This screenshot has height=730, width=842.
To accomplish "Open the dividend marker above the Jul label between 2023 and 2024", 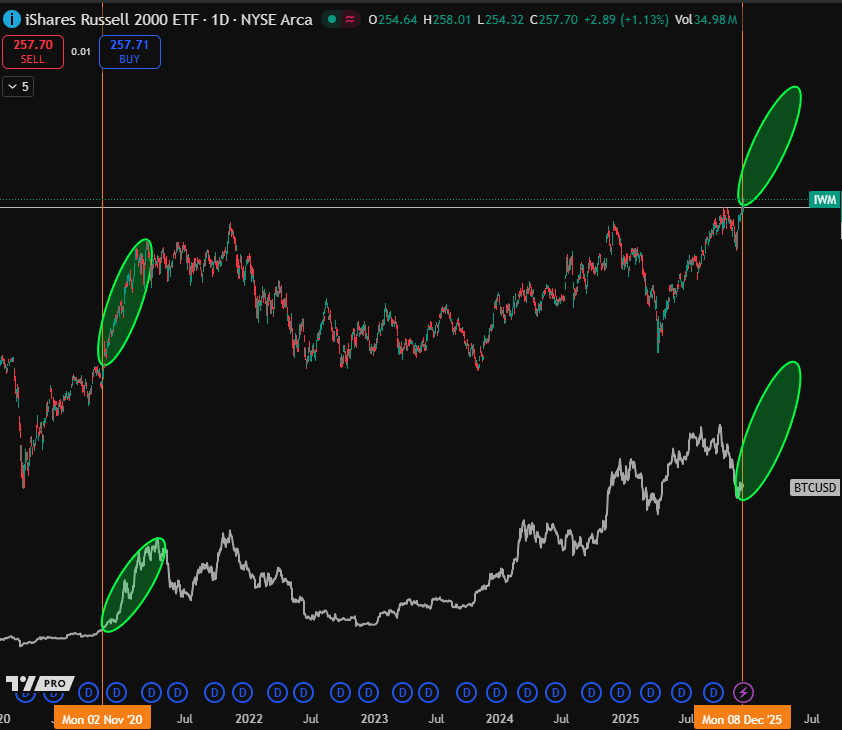I will pyautogui.click(x=429, y=692).
